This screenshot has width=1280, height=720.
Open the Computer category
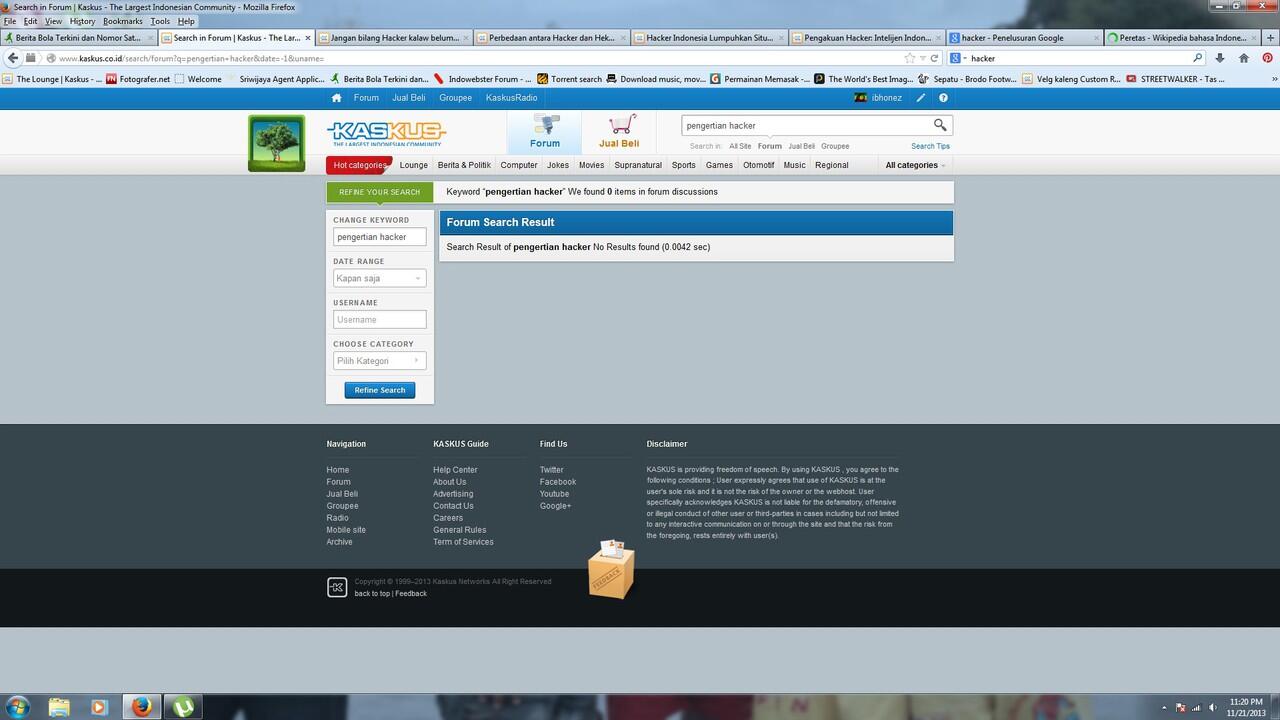click(519, 165)
